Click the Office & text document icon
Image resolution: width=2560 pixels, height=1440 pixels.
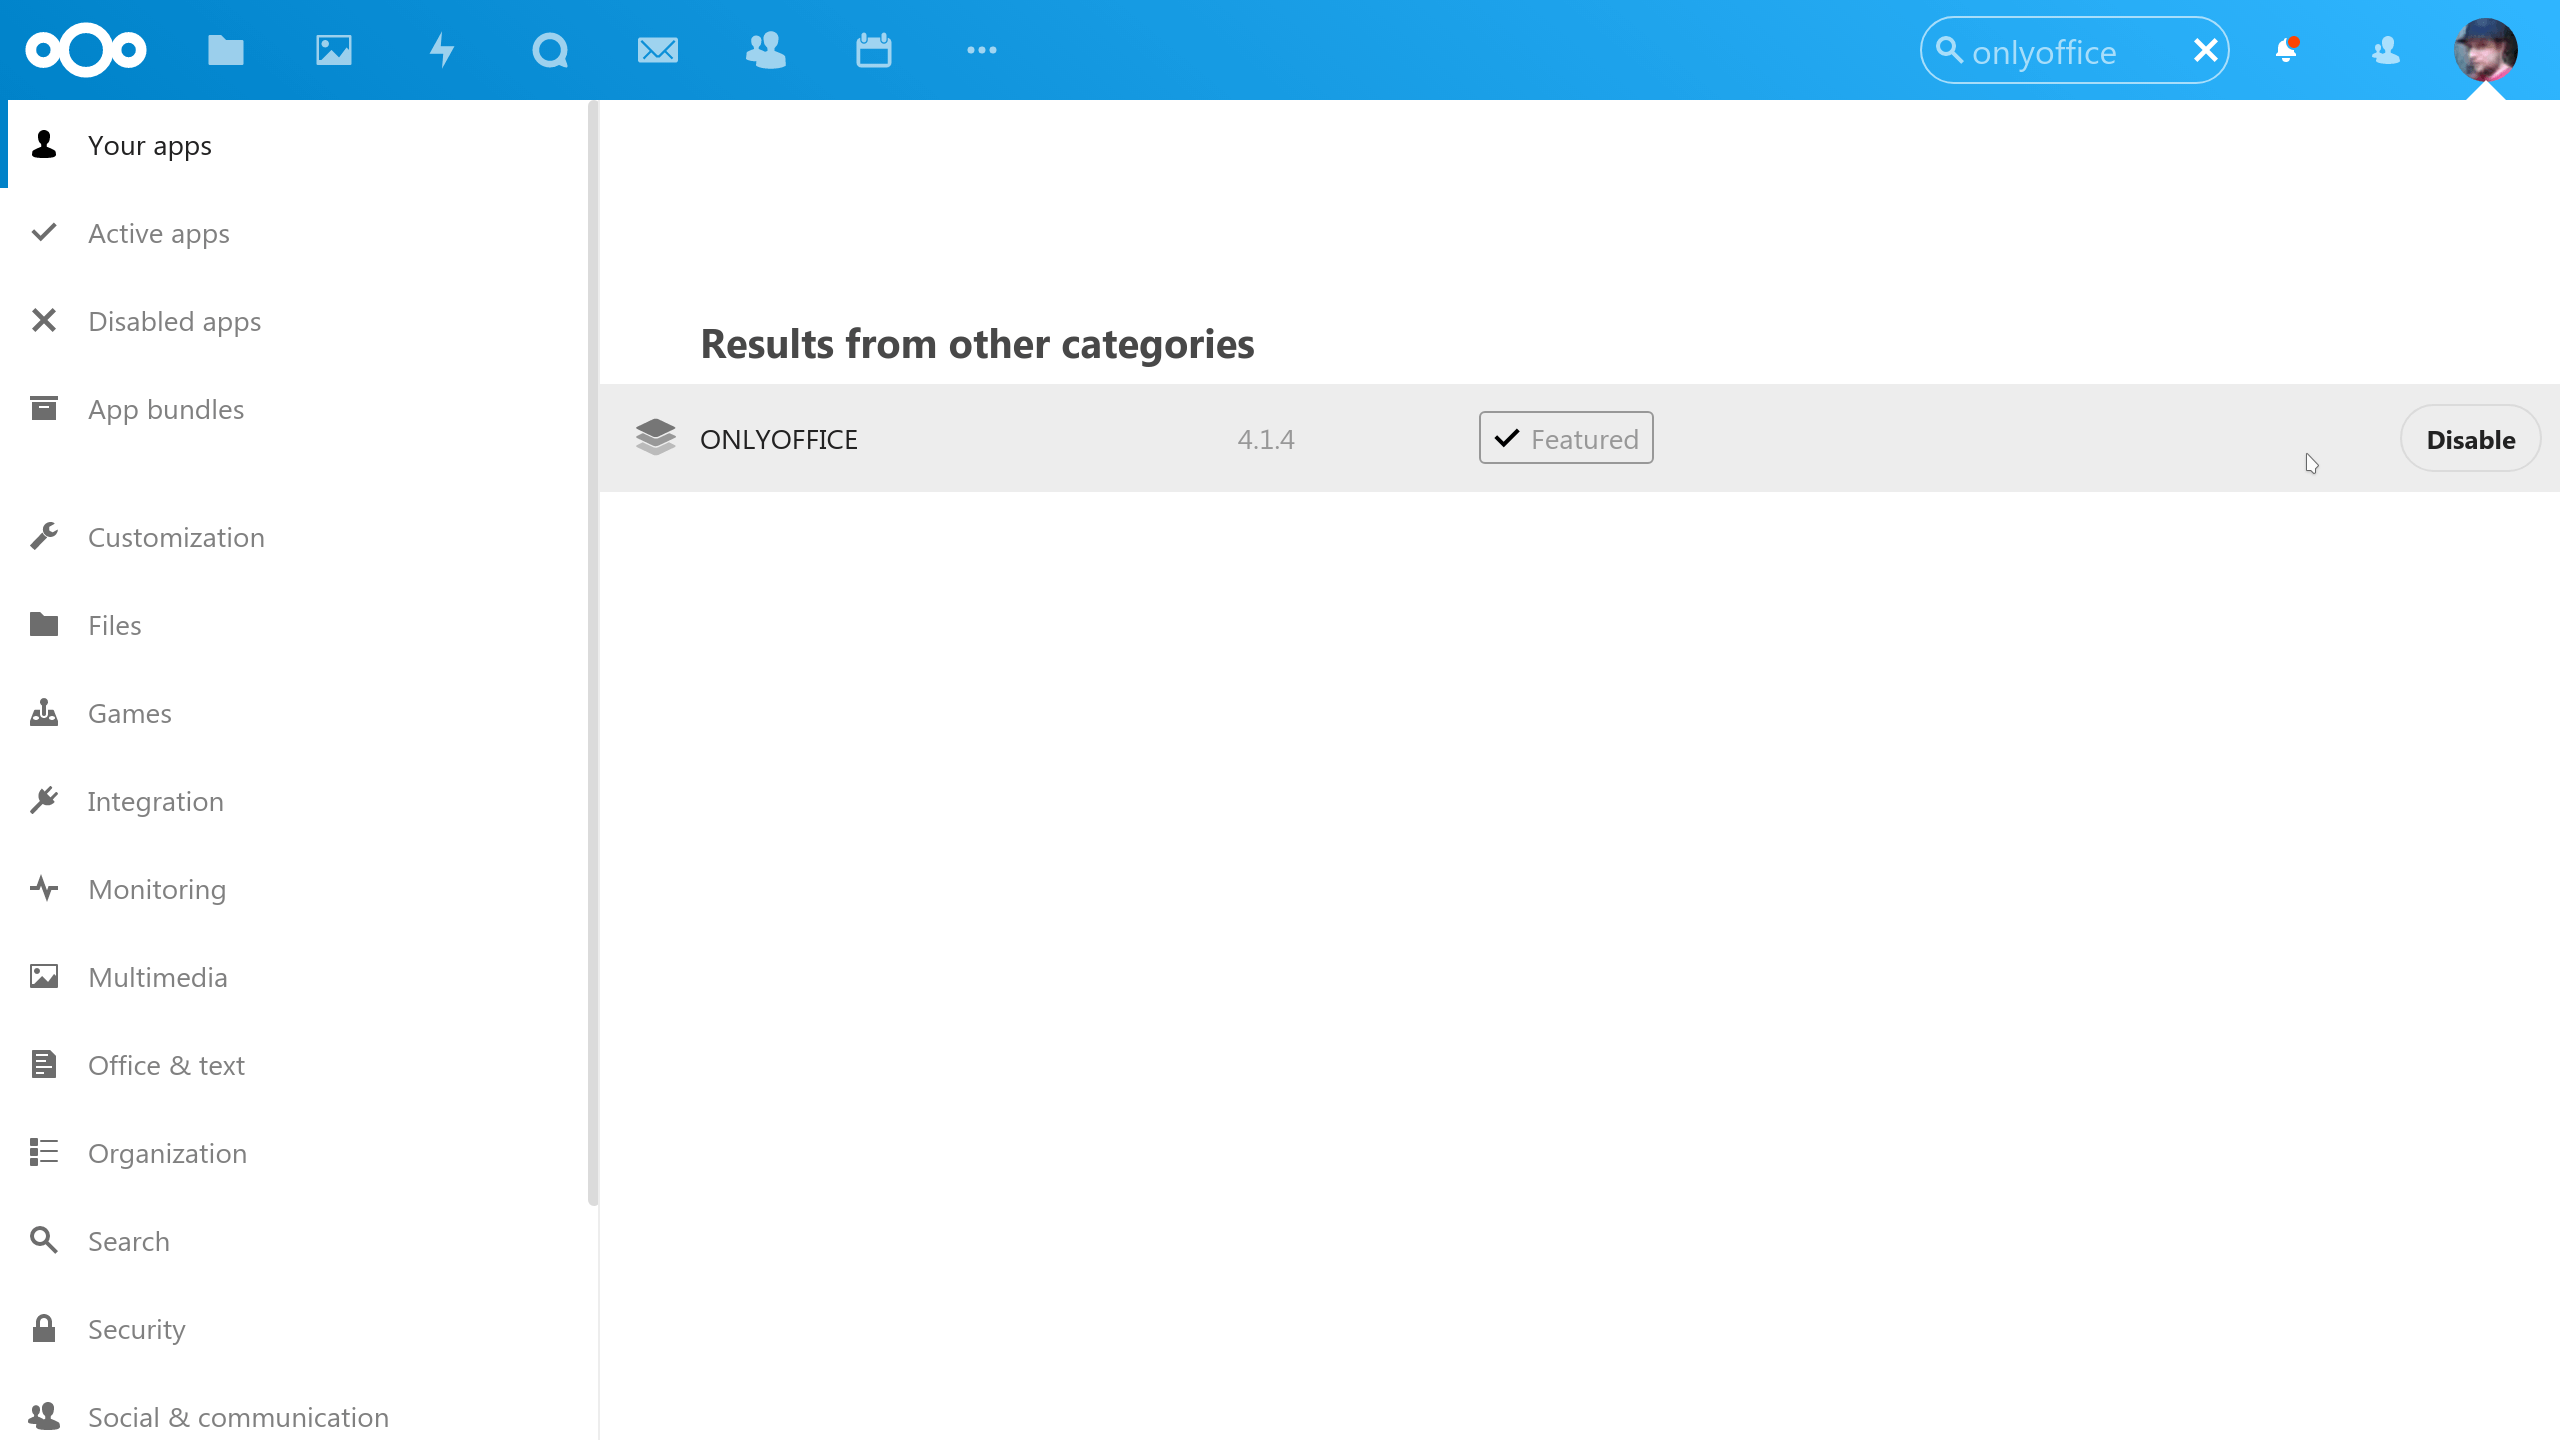[x=44, y=1064]
